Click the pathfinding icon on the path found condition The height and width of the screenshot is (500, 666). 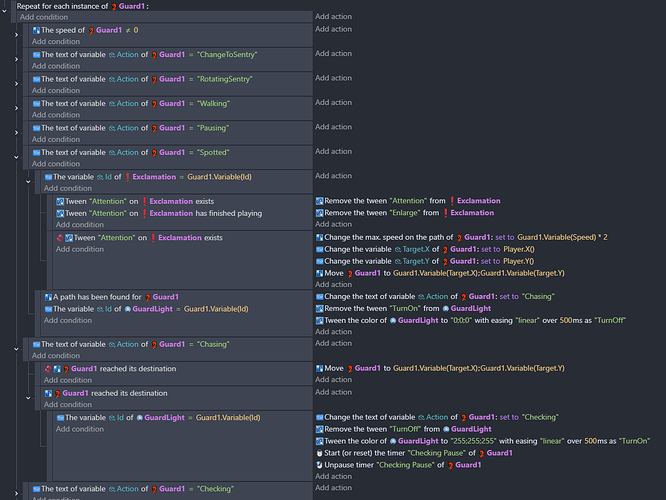click(x=45, y=297)
